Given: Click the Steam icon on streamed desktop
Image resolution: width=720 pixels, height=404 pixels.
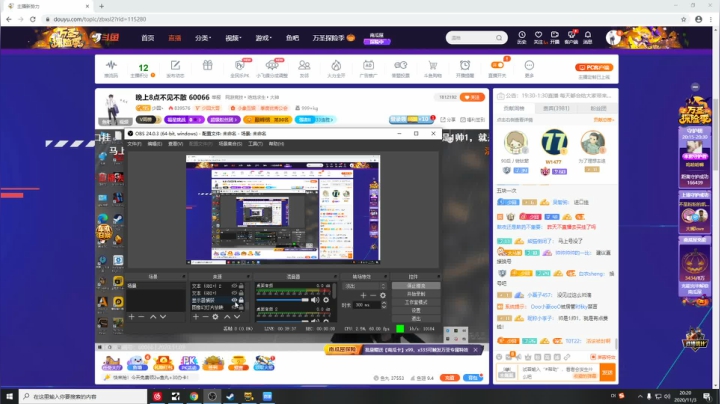Looking at the screenshot, I should pyautogui.click(x=118, y=219).
